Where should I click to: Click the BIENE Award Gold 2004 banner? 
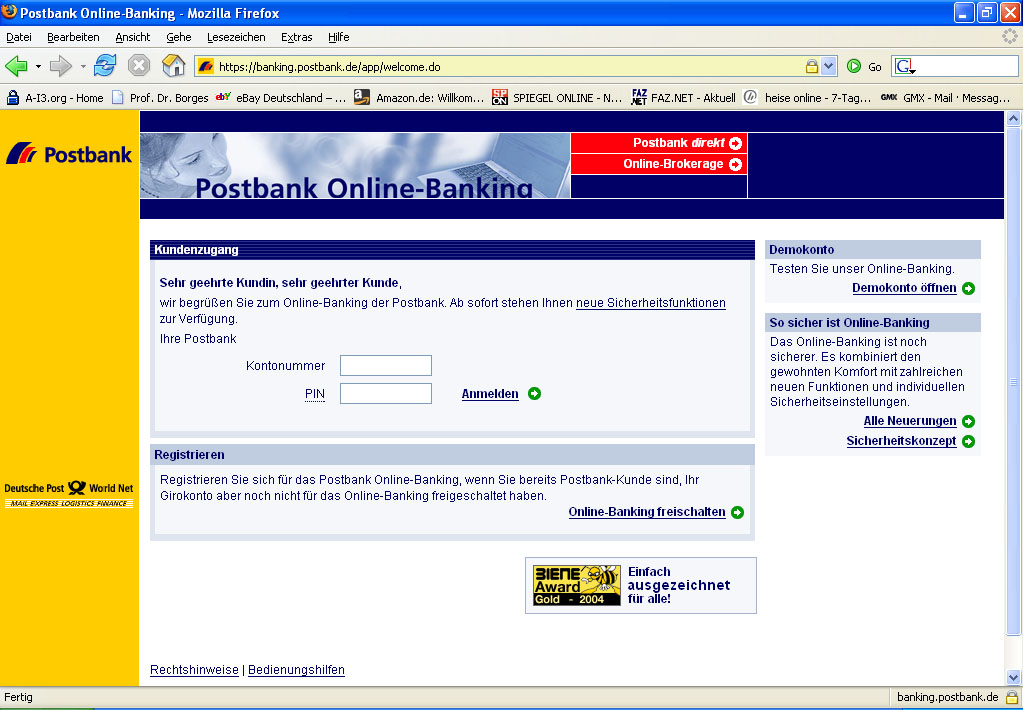coord(641,585)
